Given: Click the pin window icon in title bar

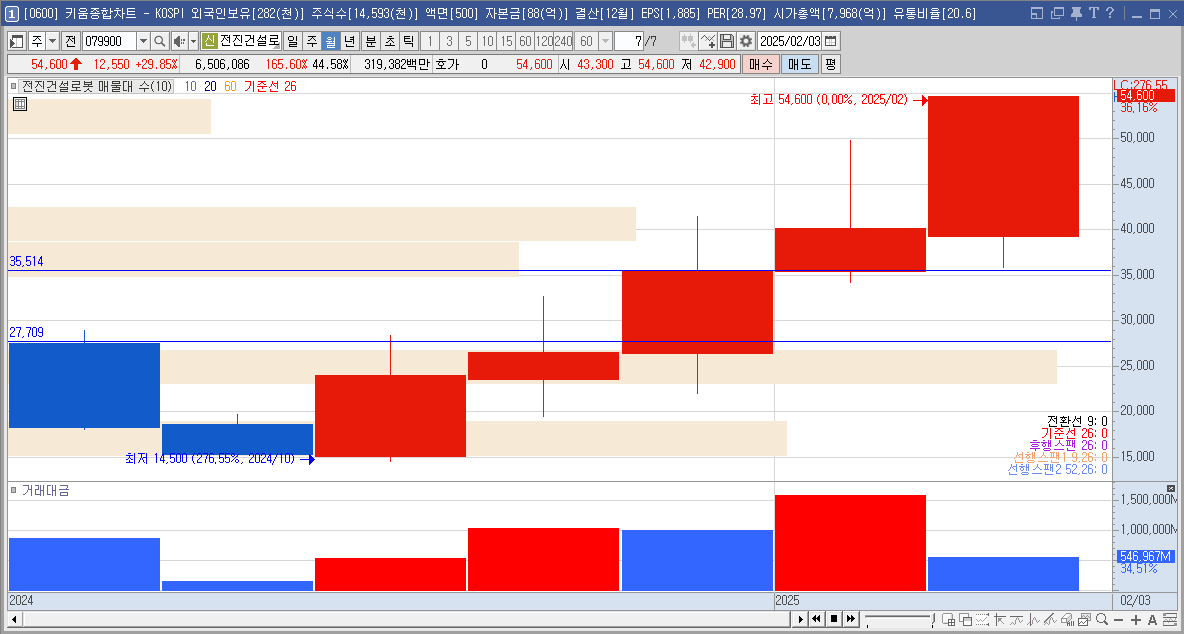Looking at the screenshot, I should [1076, 13].
